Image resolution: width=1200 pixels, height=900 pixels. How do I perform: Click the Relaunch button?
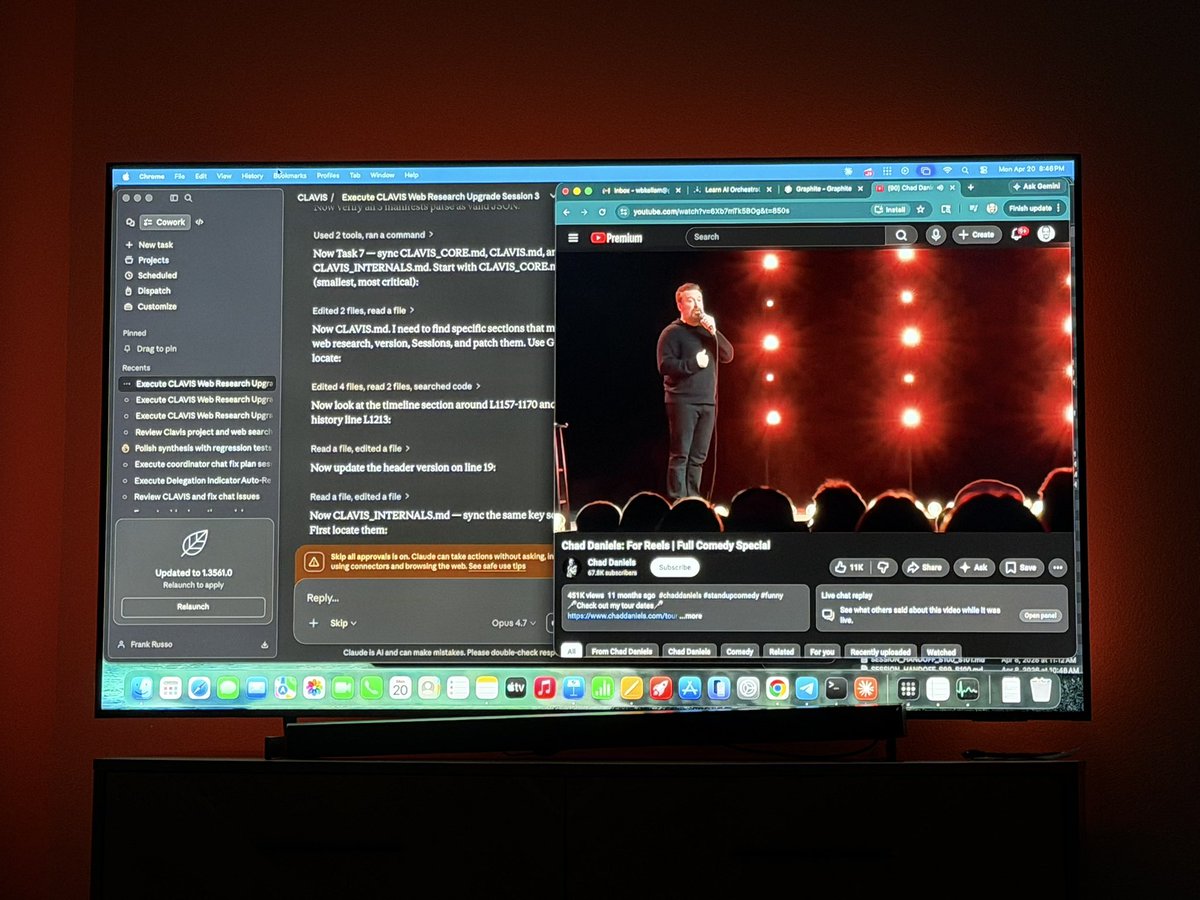(x=193, y=607)
